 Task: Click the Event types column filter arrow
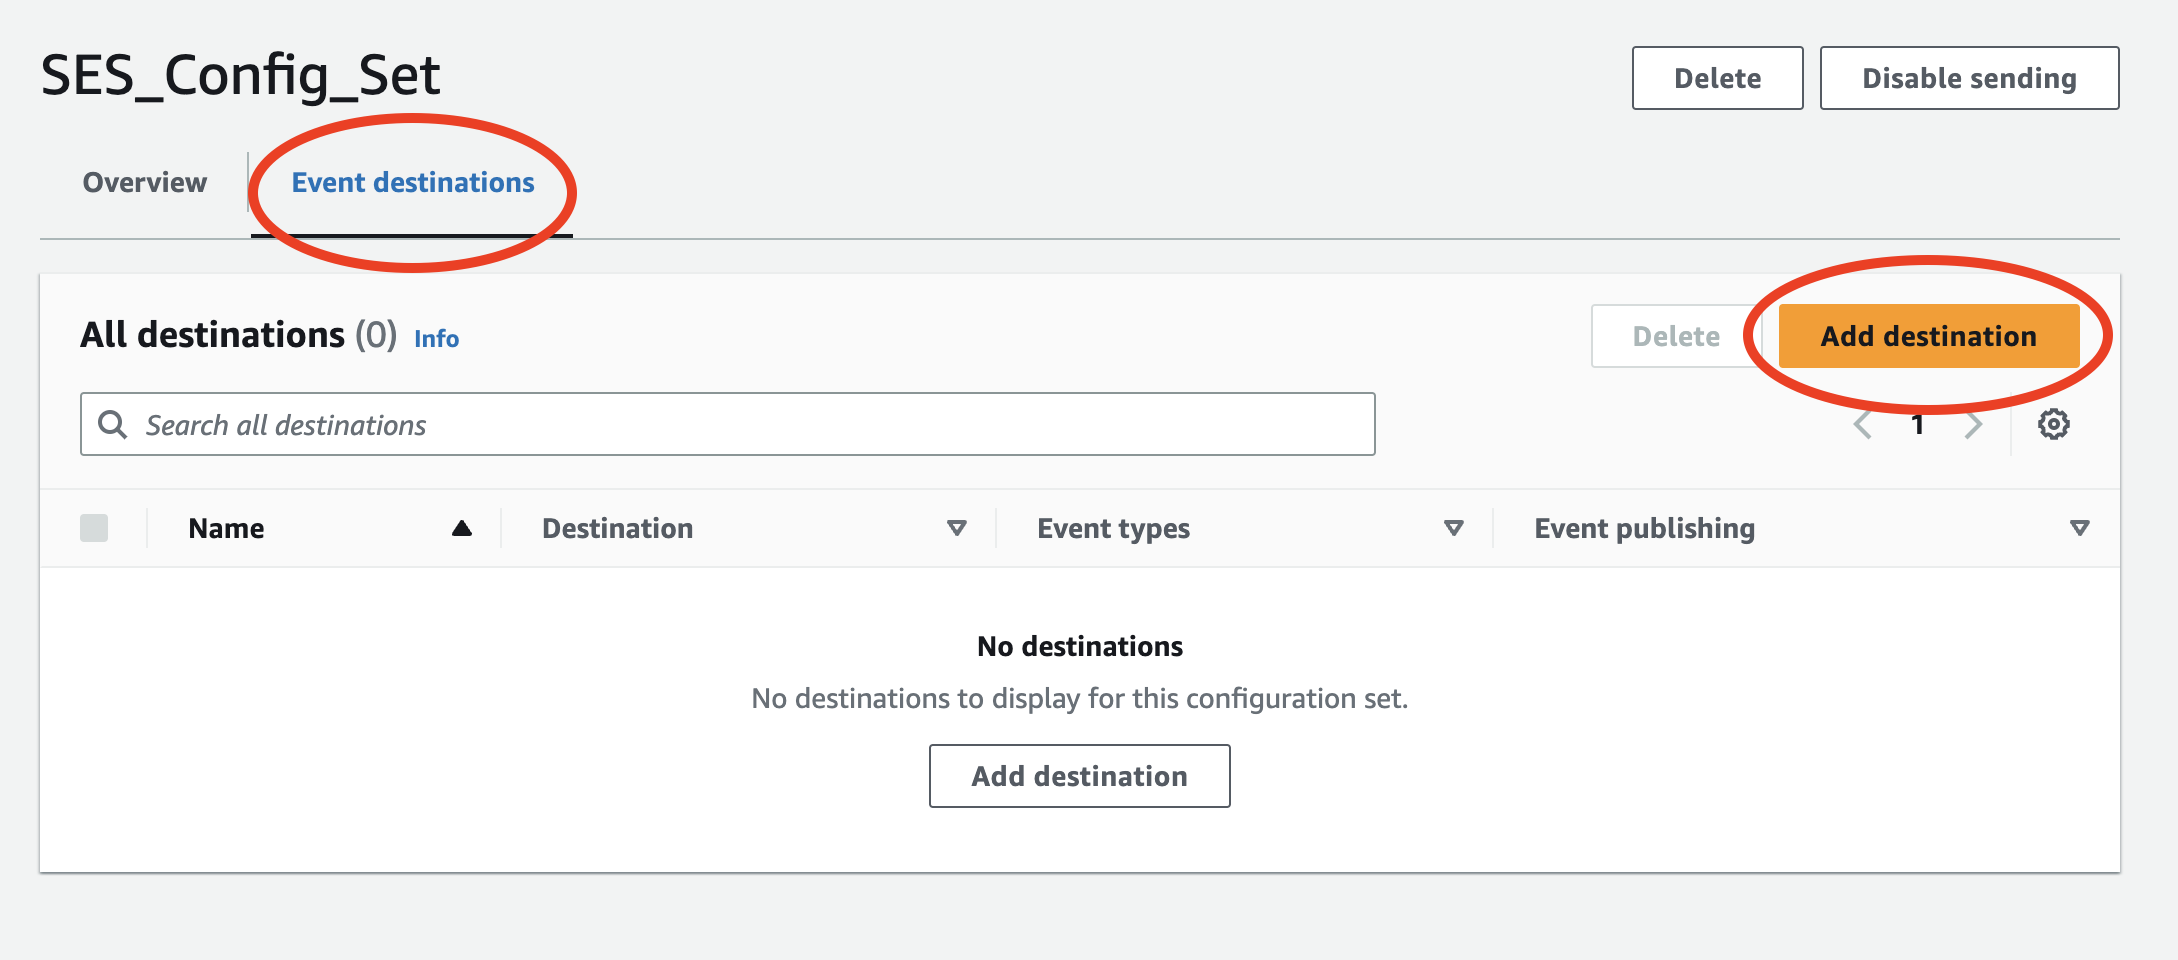click(x=1455, y=527)
